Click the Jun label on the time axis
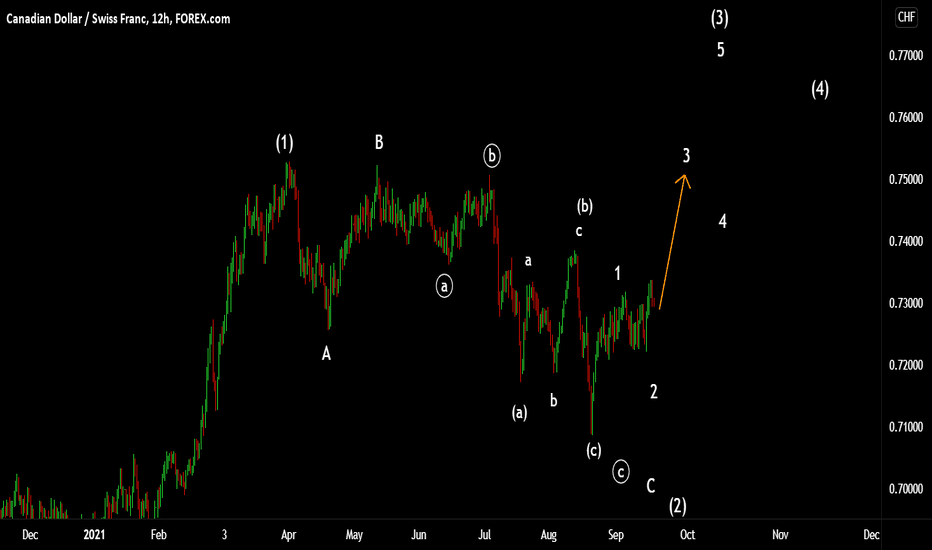The image size is (932, 550). point(418,535)
